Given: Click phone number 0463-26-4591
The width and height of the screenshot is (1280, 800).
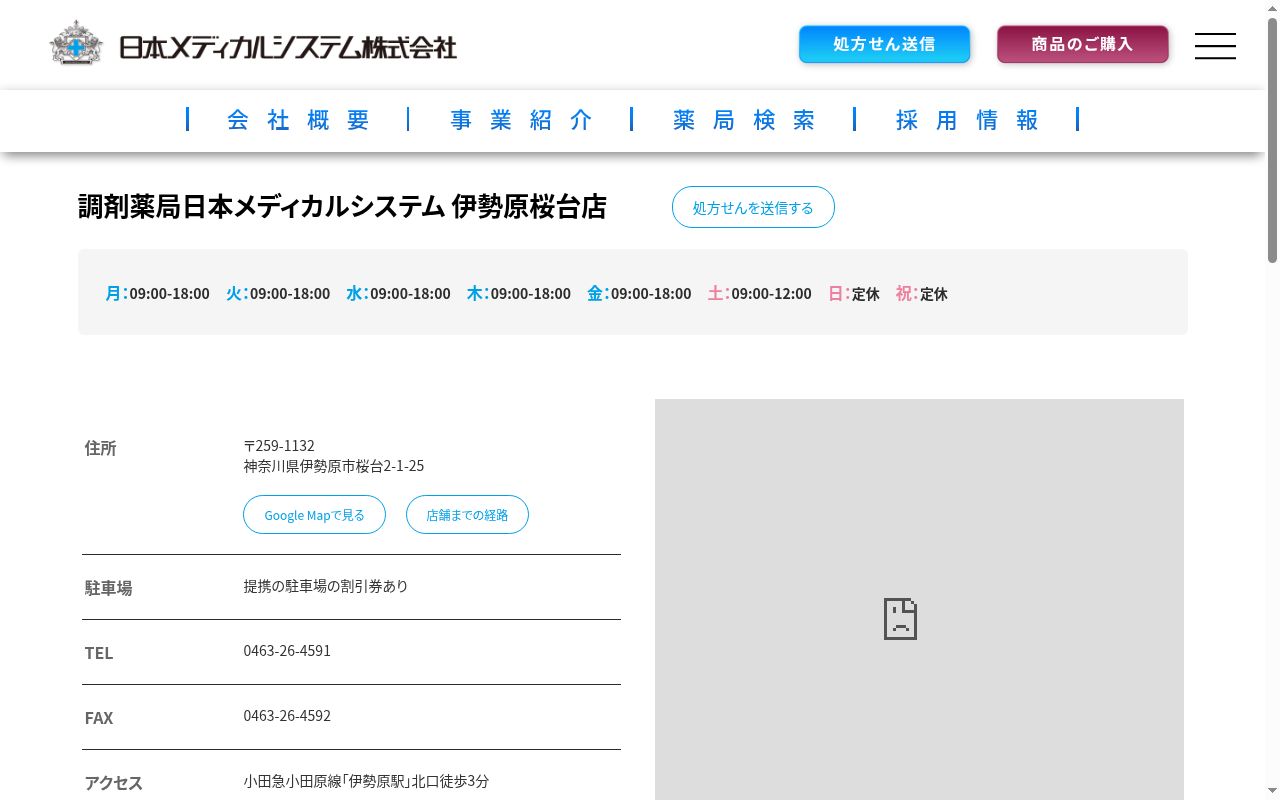Looking at the screenshot, I should (287, 651).
